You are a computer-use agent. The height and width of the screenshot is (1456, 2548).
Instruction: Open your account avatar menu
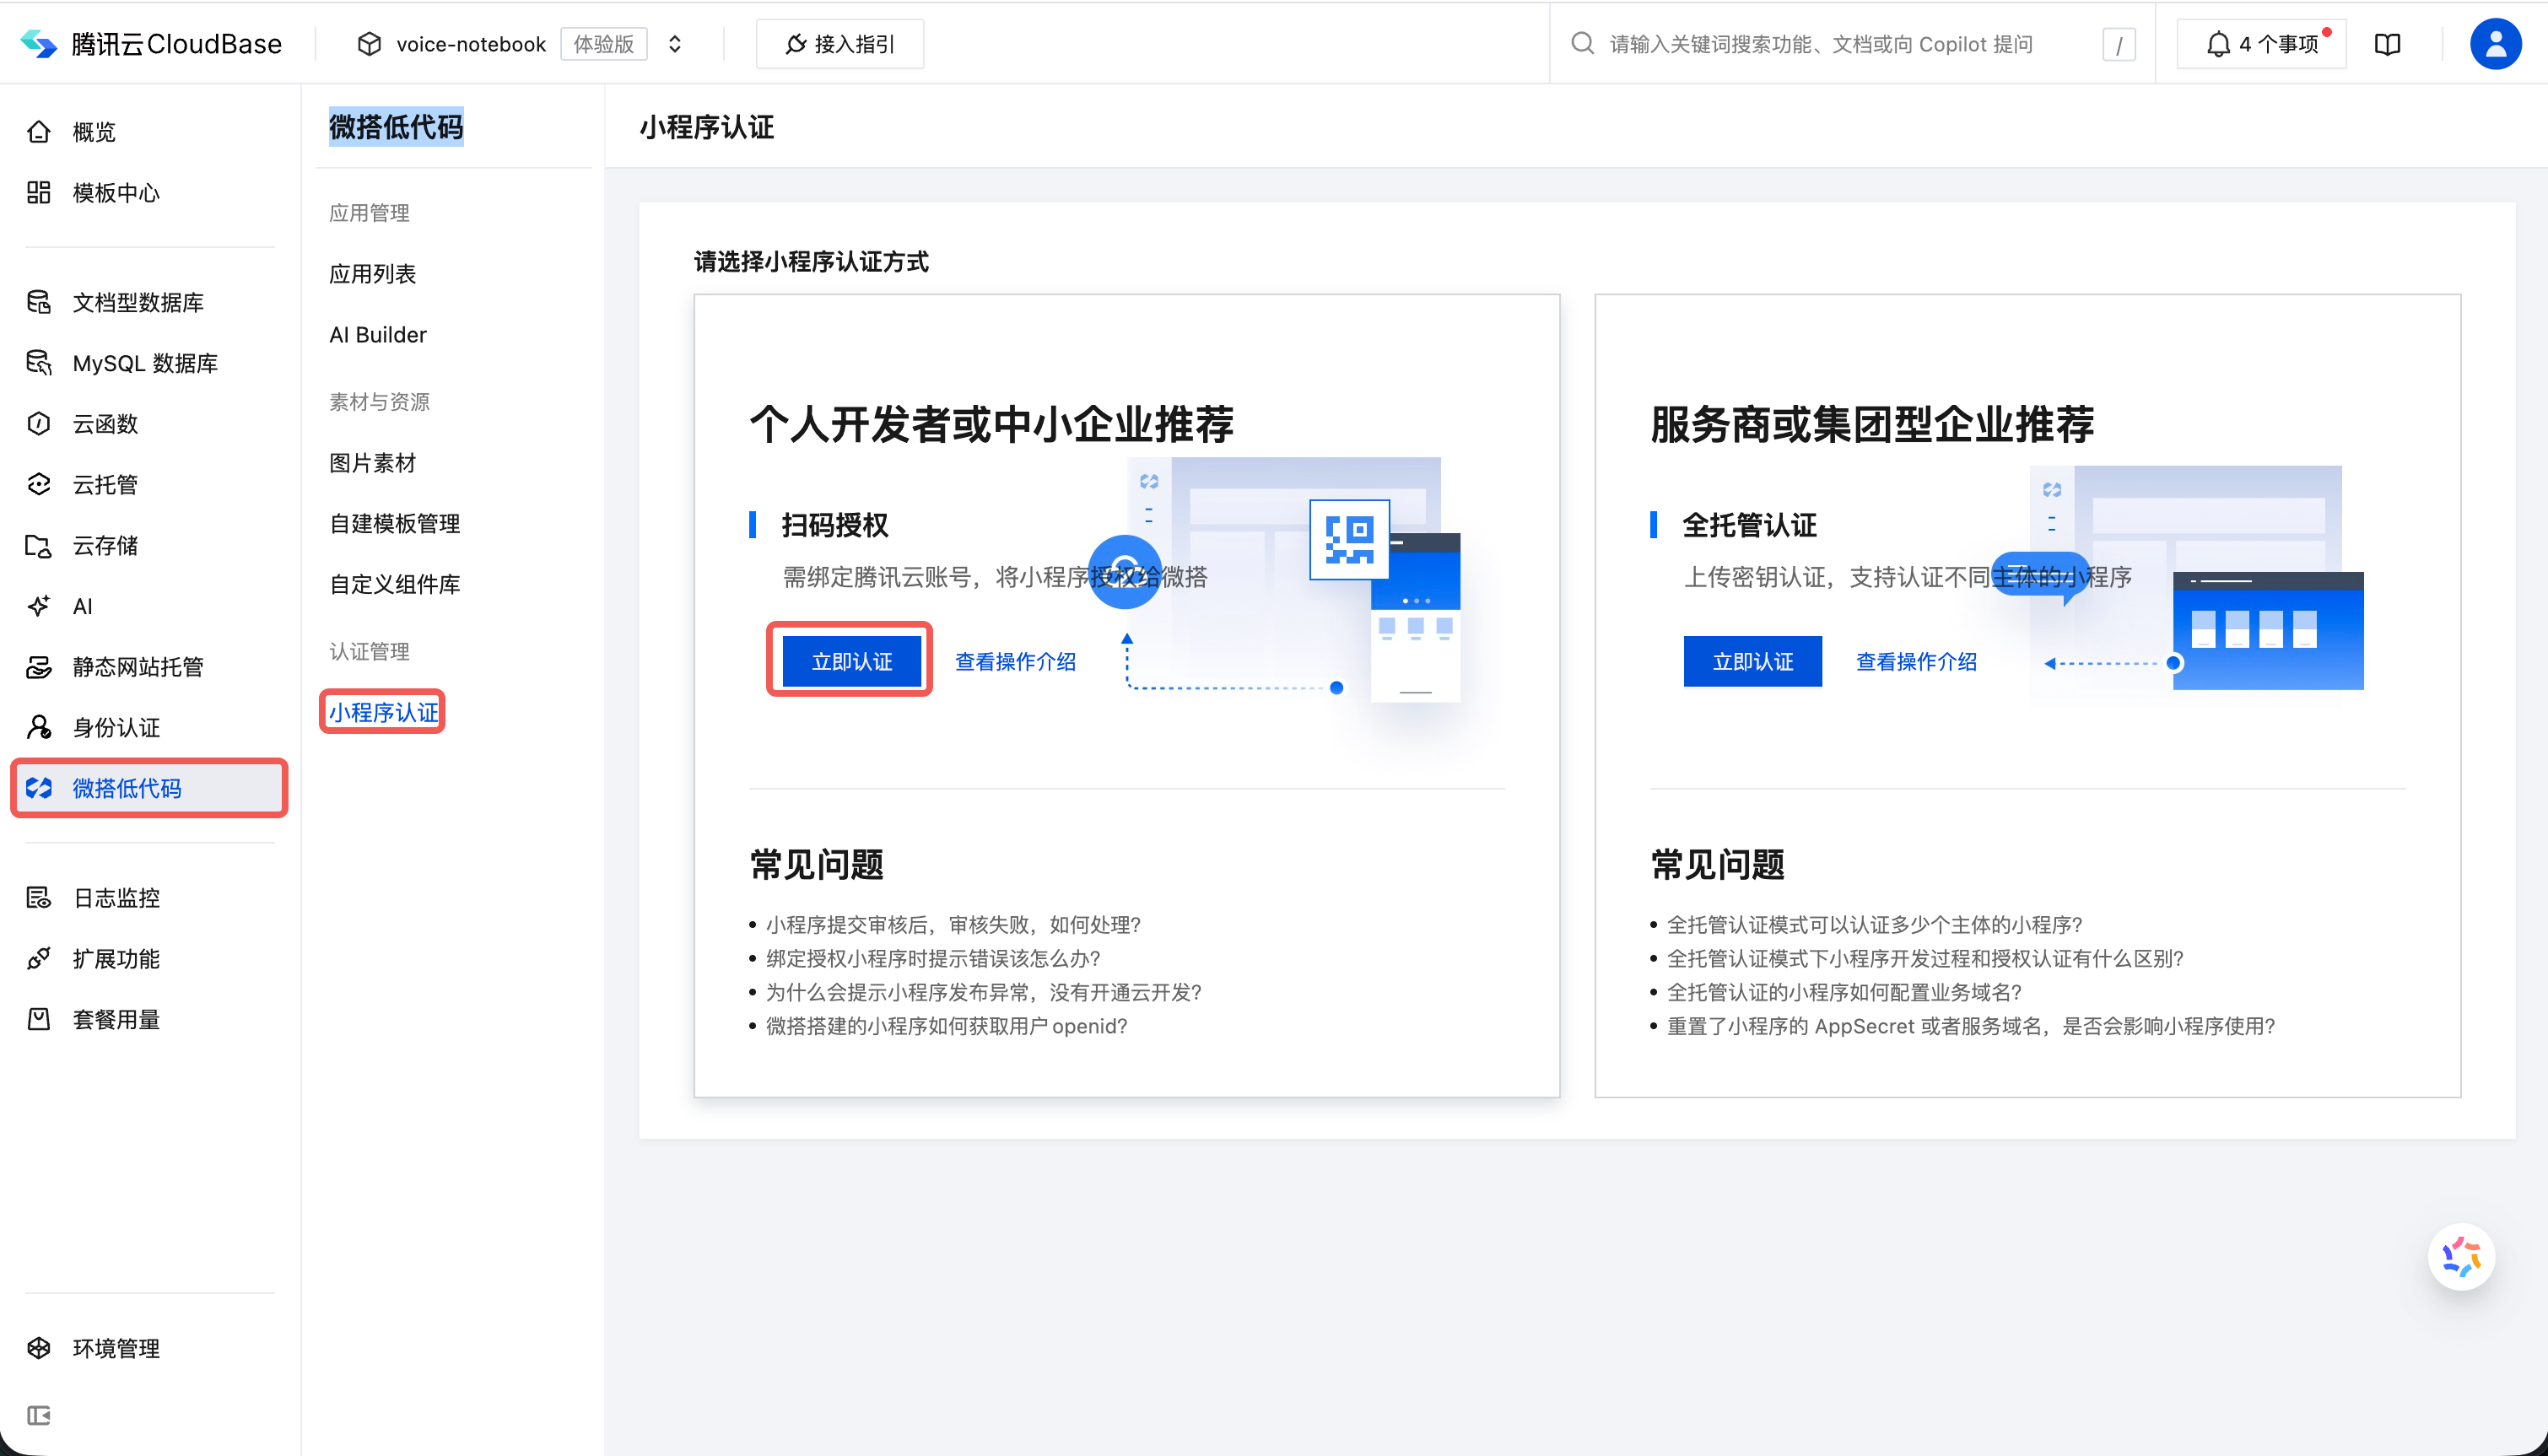2495,43
